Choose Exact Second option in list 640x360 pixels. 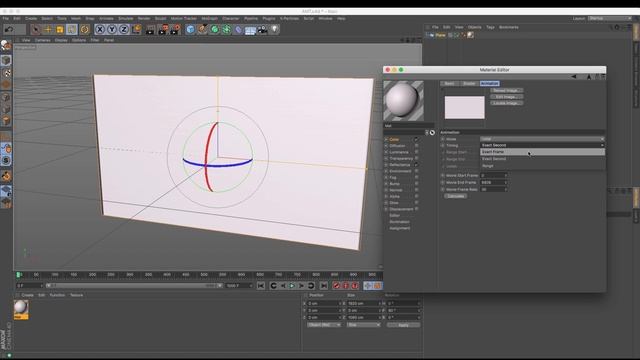[x=542, y=159]
